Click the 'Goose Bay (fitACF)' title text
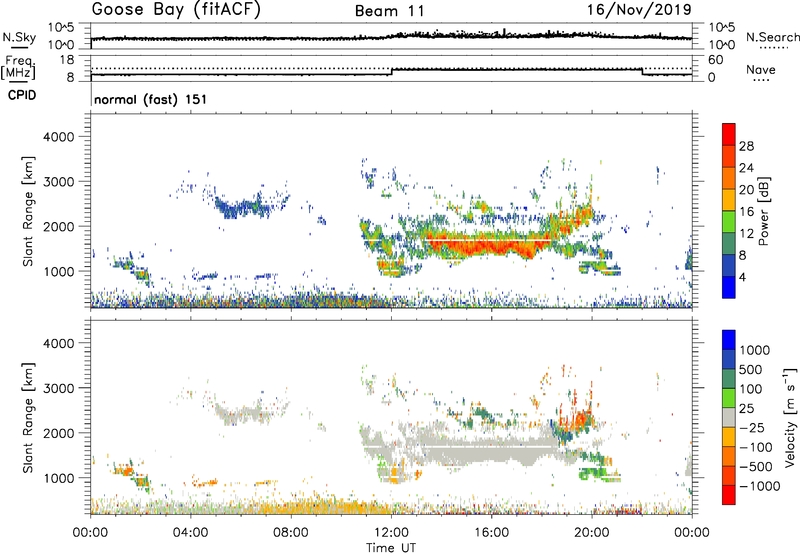This screenshot has height=554, width=800. pyautogui.click(x=176, y=10)
